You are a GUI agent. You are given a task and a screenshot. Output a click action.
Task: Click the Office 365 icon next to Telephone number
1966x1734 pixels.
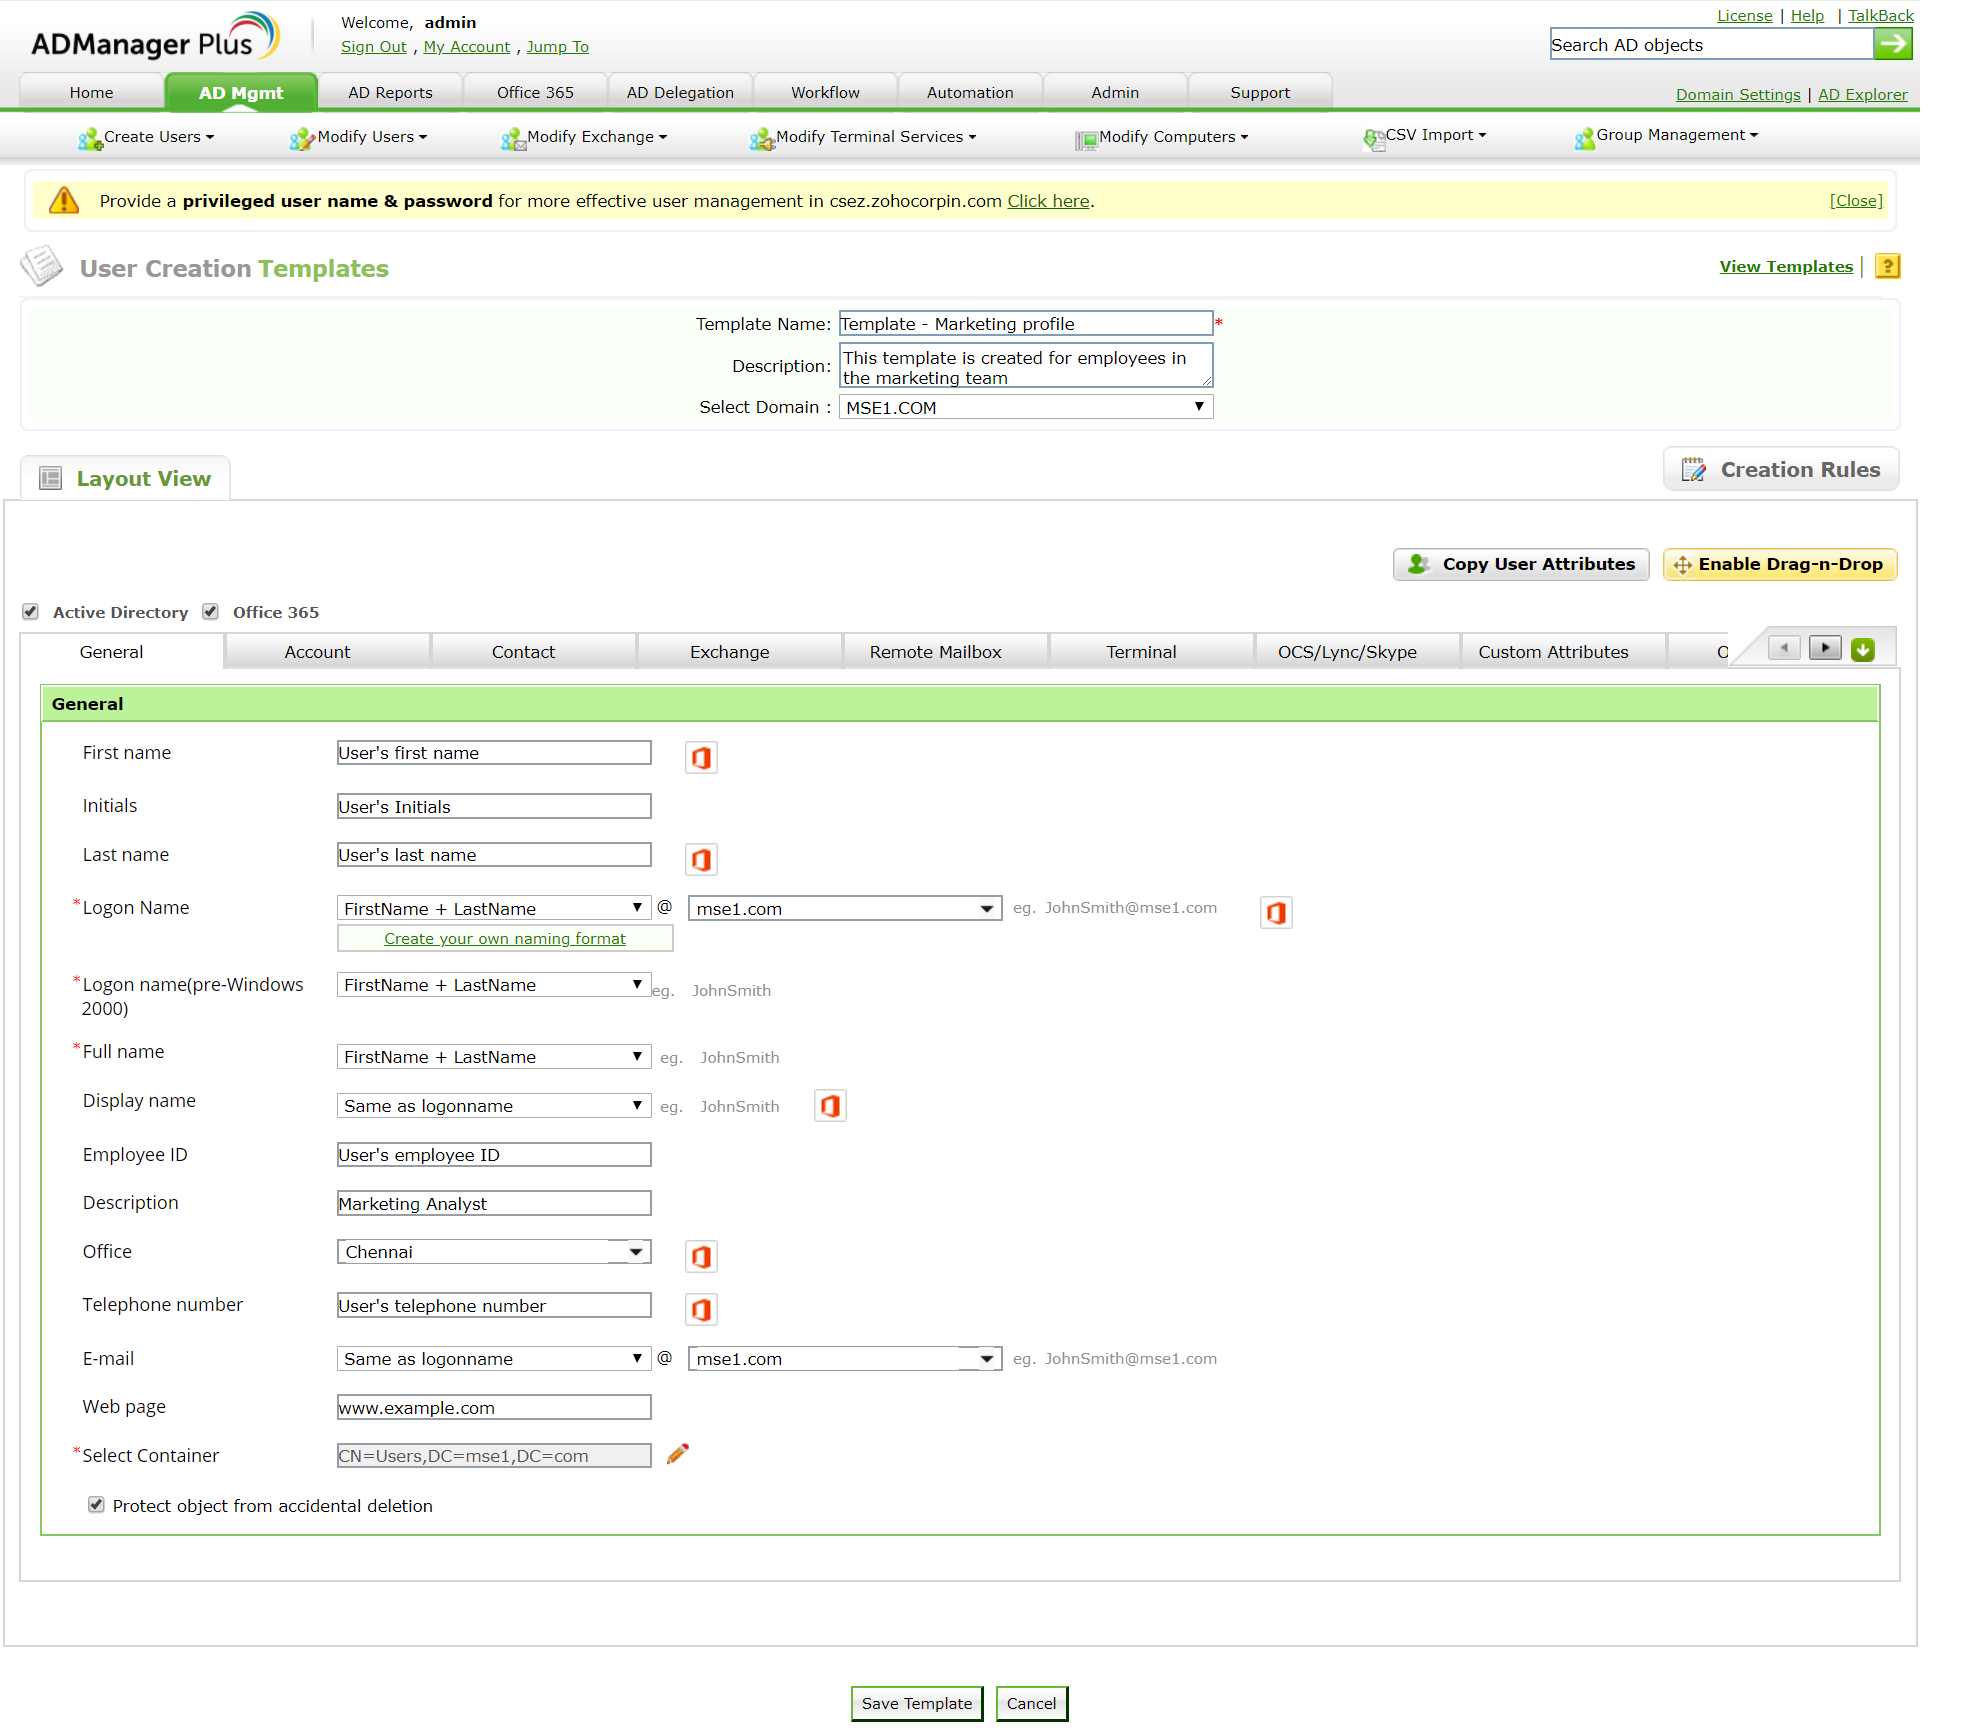(701, 1309)
